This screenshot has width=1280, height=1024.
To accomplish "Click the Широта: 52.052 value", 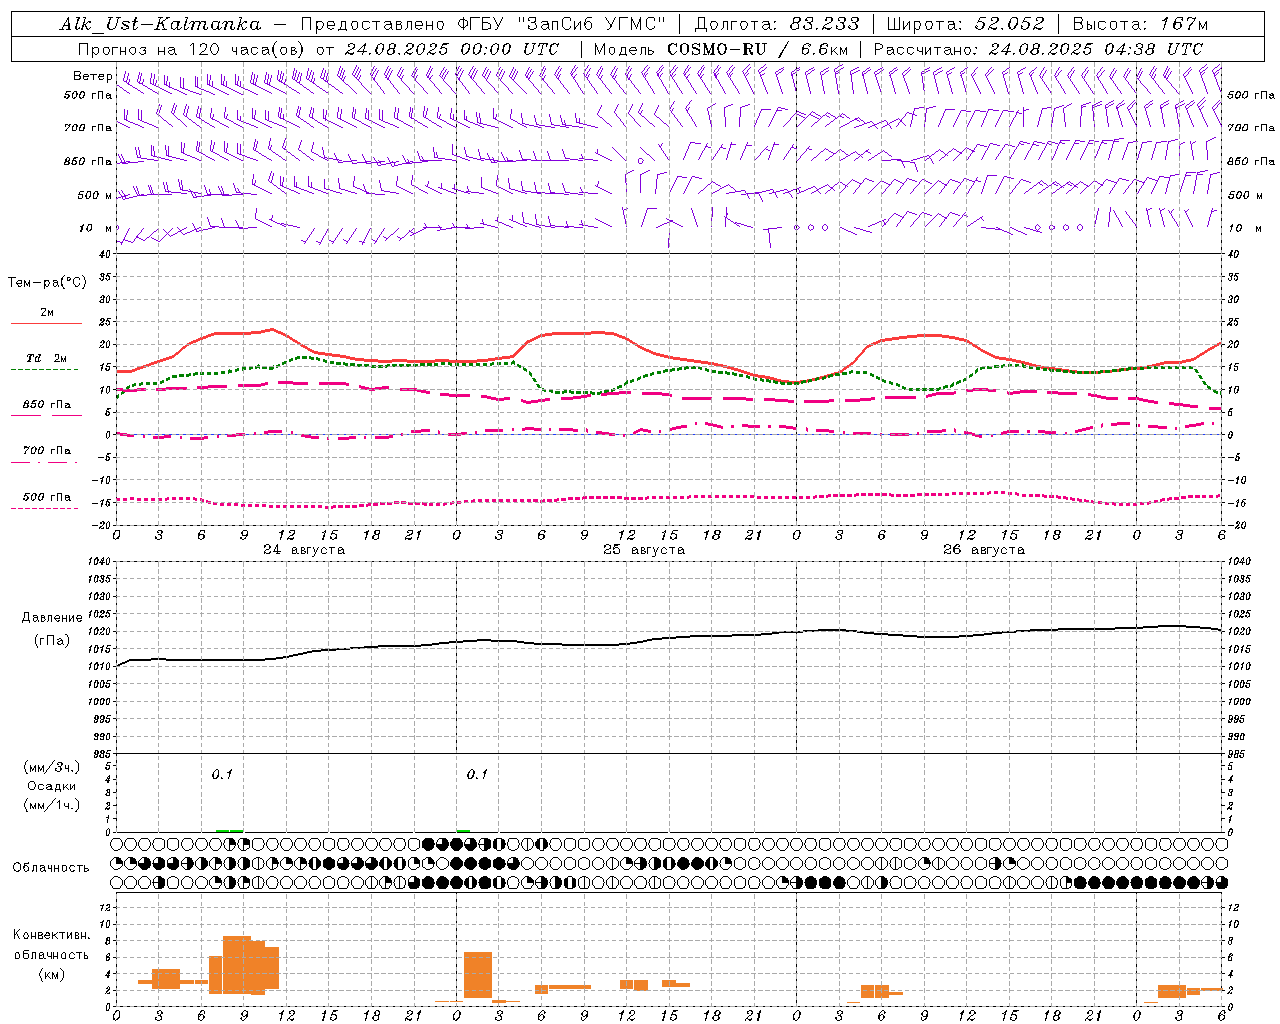I will 966,24.
